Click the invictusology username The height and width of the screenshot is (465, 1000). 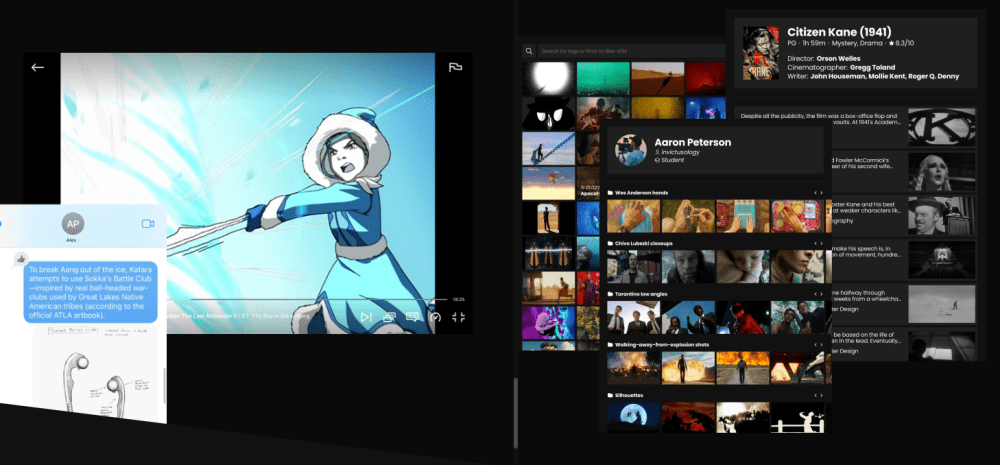[678, 153]
